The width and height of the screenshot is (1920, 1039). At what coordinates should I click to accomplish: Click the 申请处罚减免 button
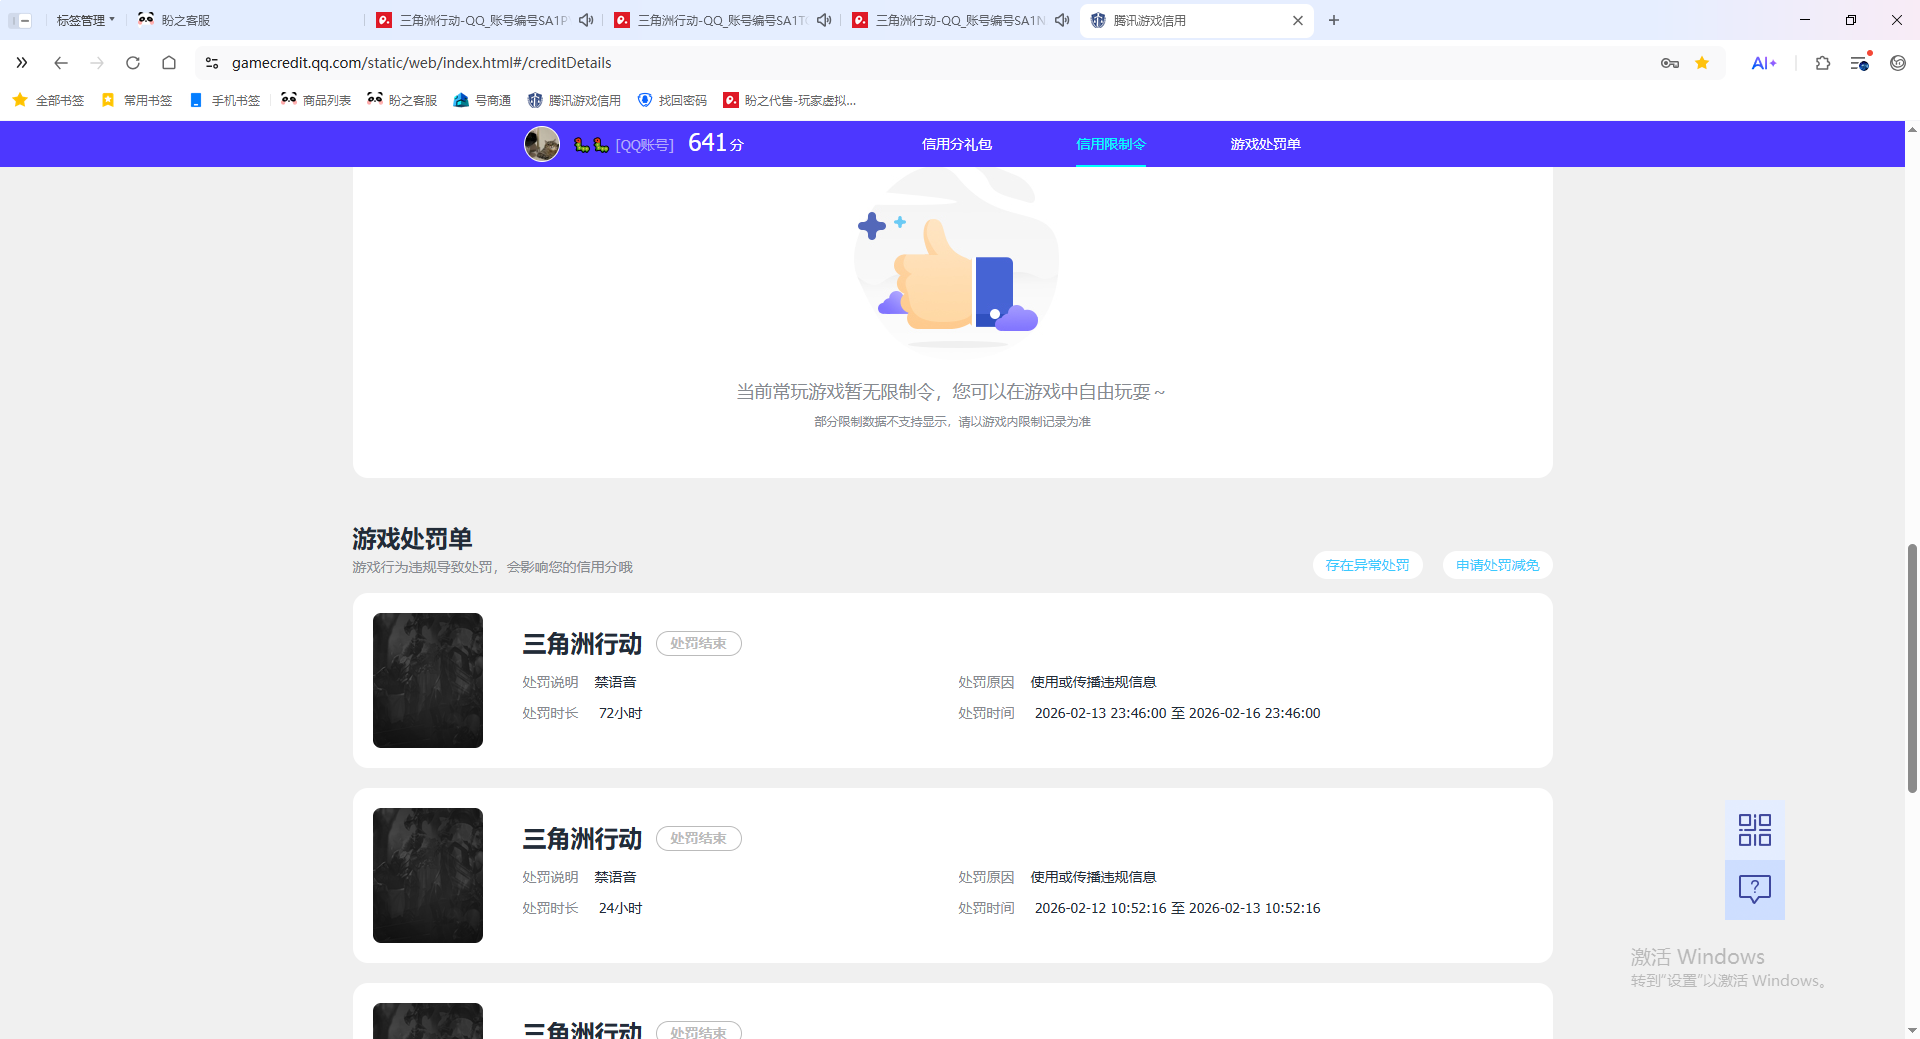click(1496, 565)
